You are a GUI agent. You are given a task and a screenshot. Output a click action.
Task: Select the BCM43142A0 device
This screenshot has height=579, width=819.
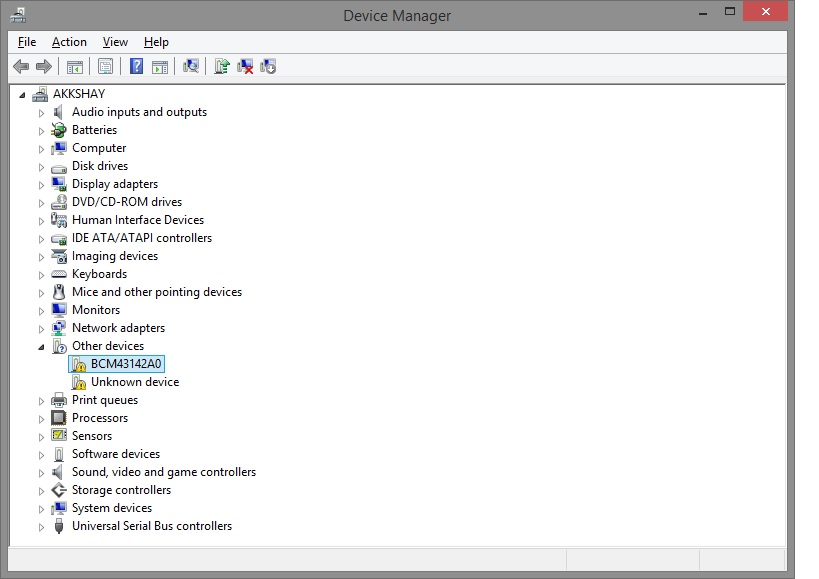point(125,364)
